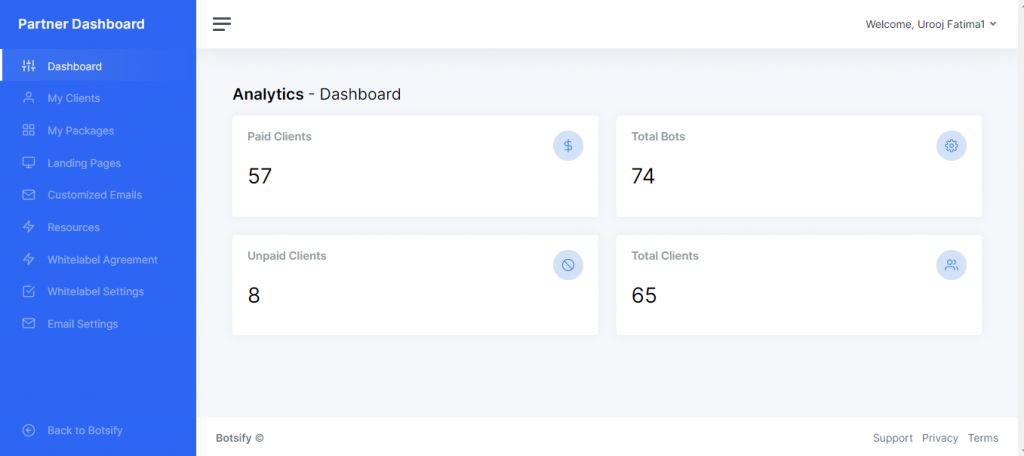The image size is (1024, 456).
Task: Click the hamburger menu icon
Action: 222,24
